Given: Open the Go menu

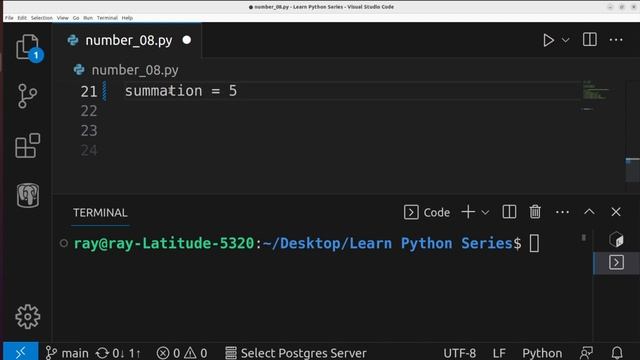Looking at the screenshot, I should tap(76, 18).
